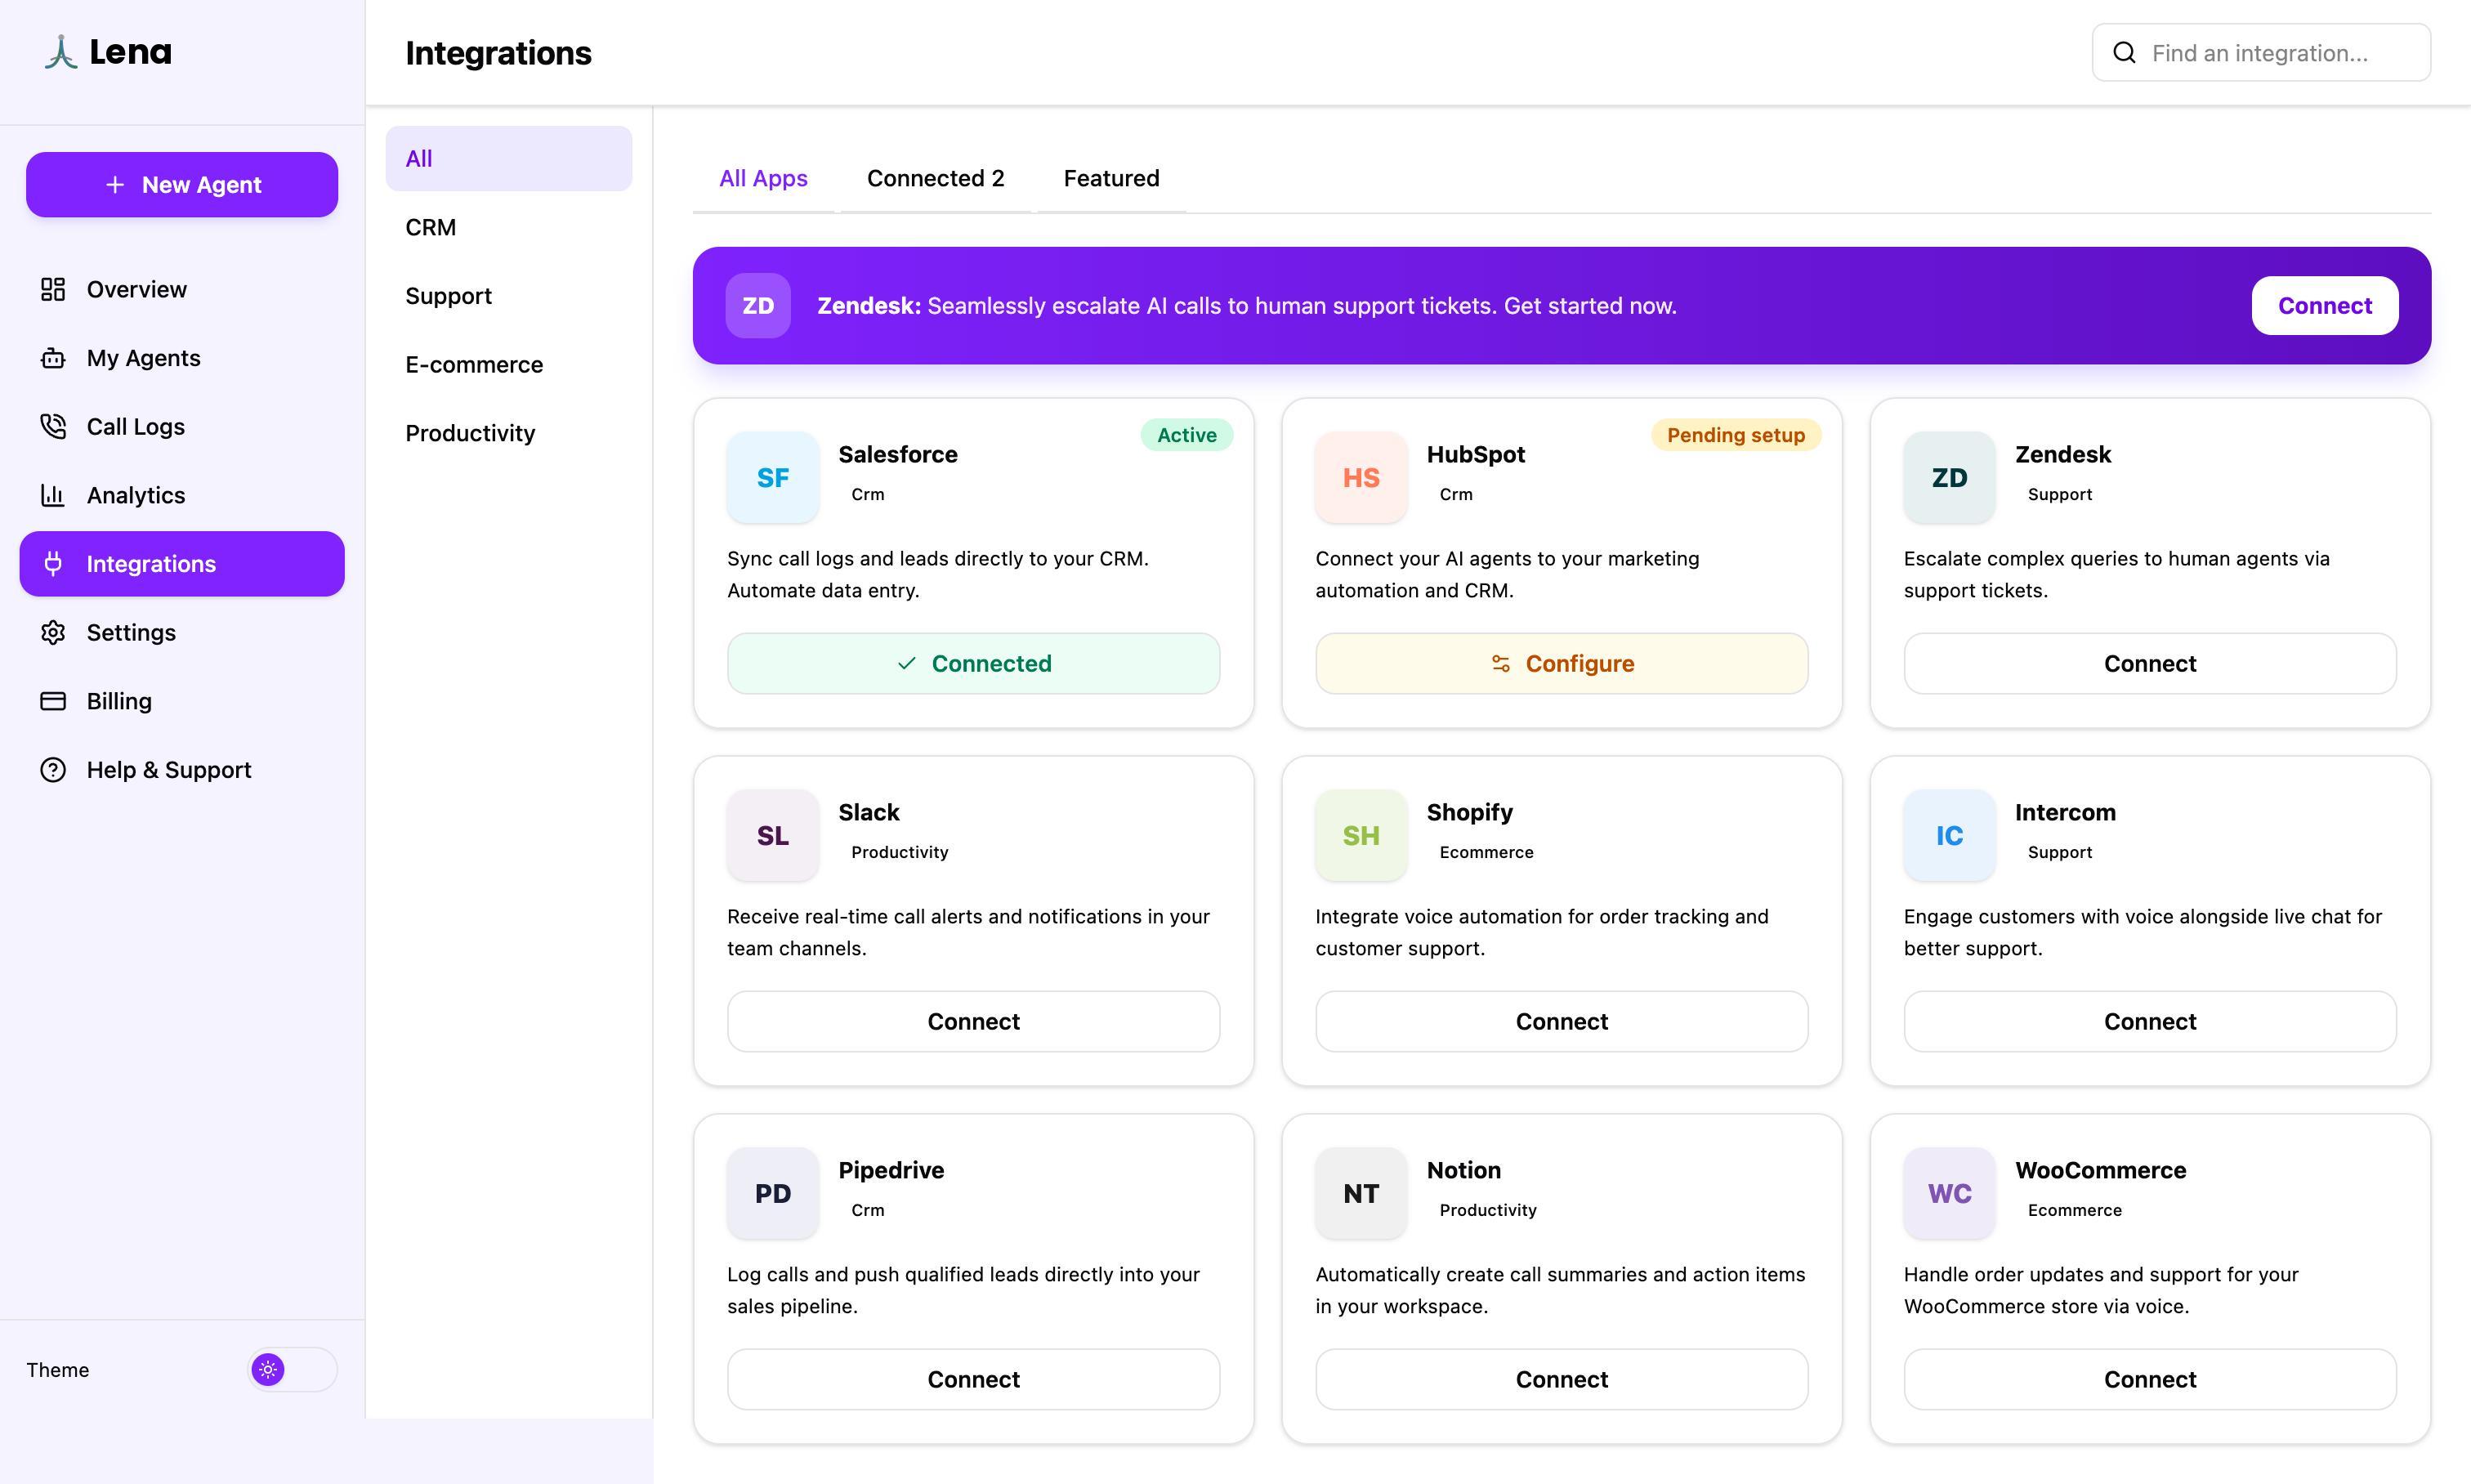Screen dimensions: 2471x1484
Task: Click the Salesforce SF app icon
Action: tap(773, 477)
